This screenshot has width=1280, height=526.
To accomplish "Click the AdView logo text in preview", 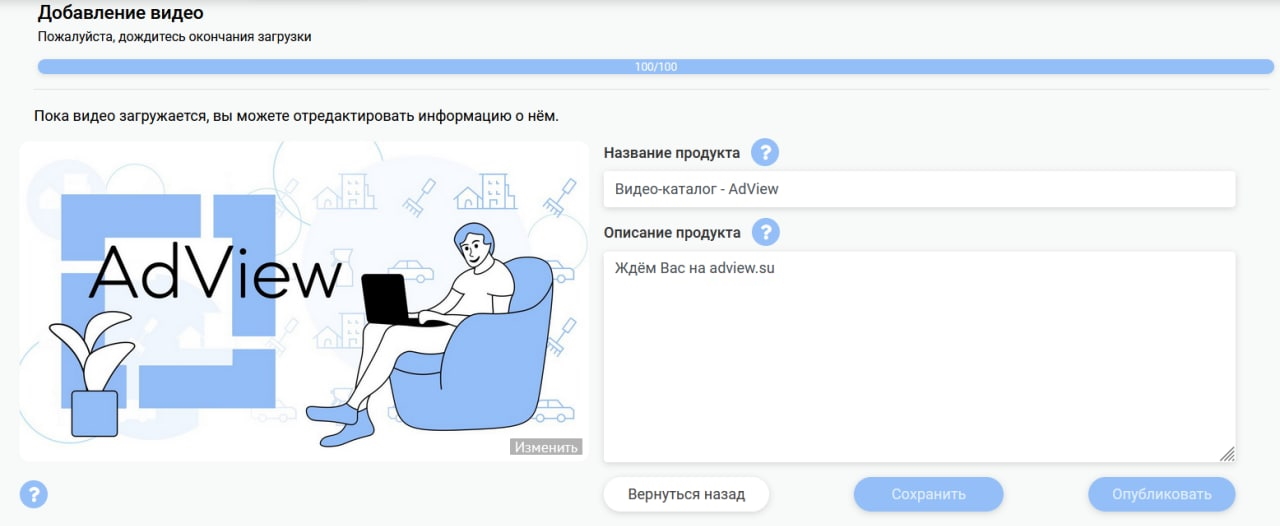I will pyautogui.click(x=215, y=273).
